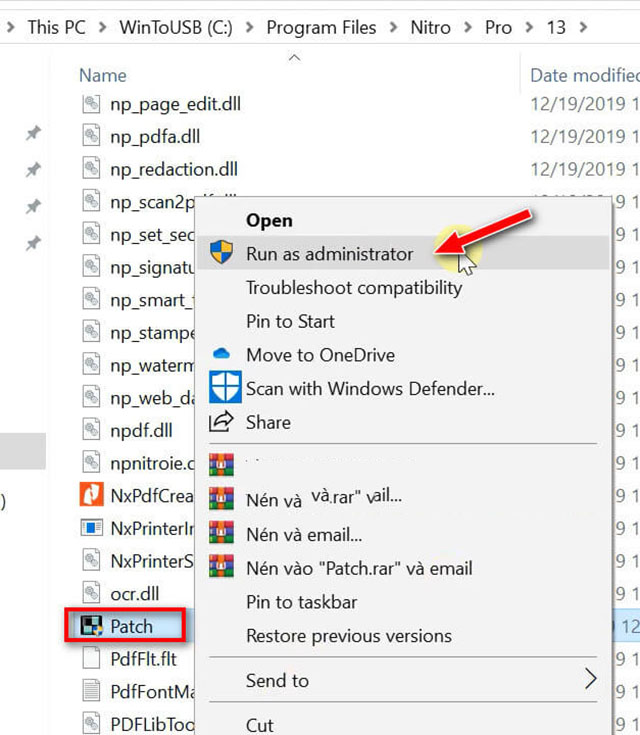
Task: Select the np_pdfa.dll file in the list
Action: pyautogui.click(x=155, y=137)
